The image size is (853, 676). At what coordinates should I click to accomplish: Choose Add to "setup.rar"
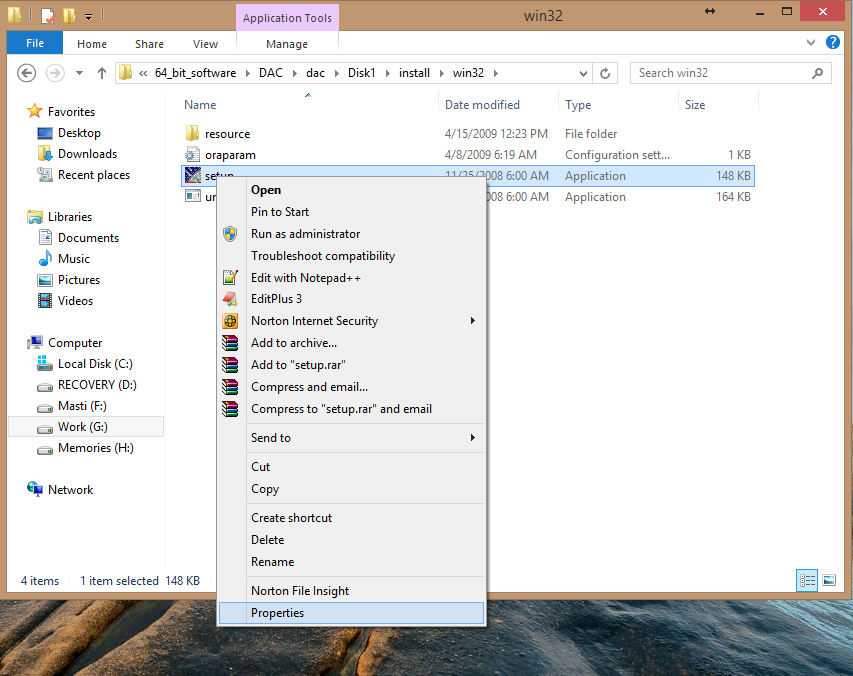pos(351,365)
